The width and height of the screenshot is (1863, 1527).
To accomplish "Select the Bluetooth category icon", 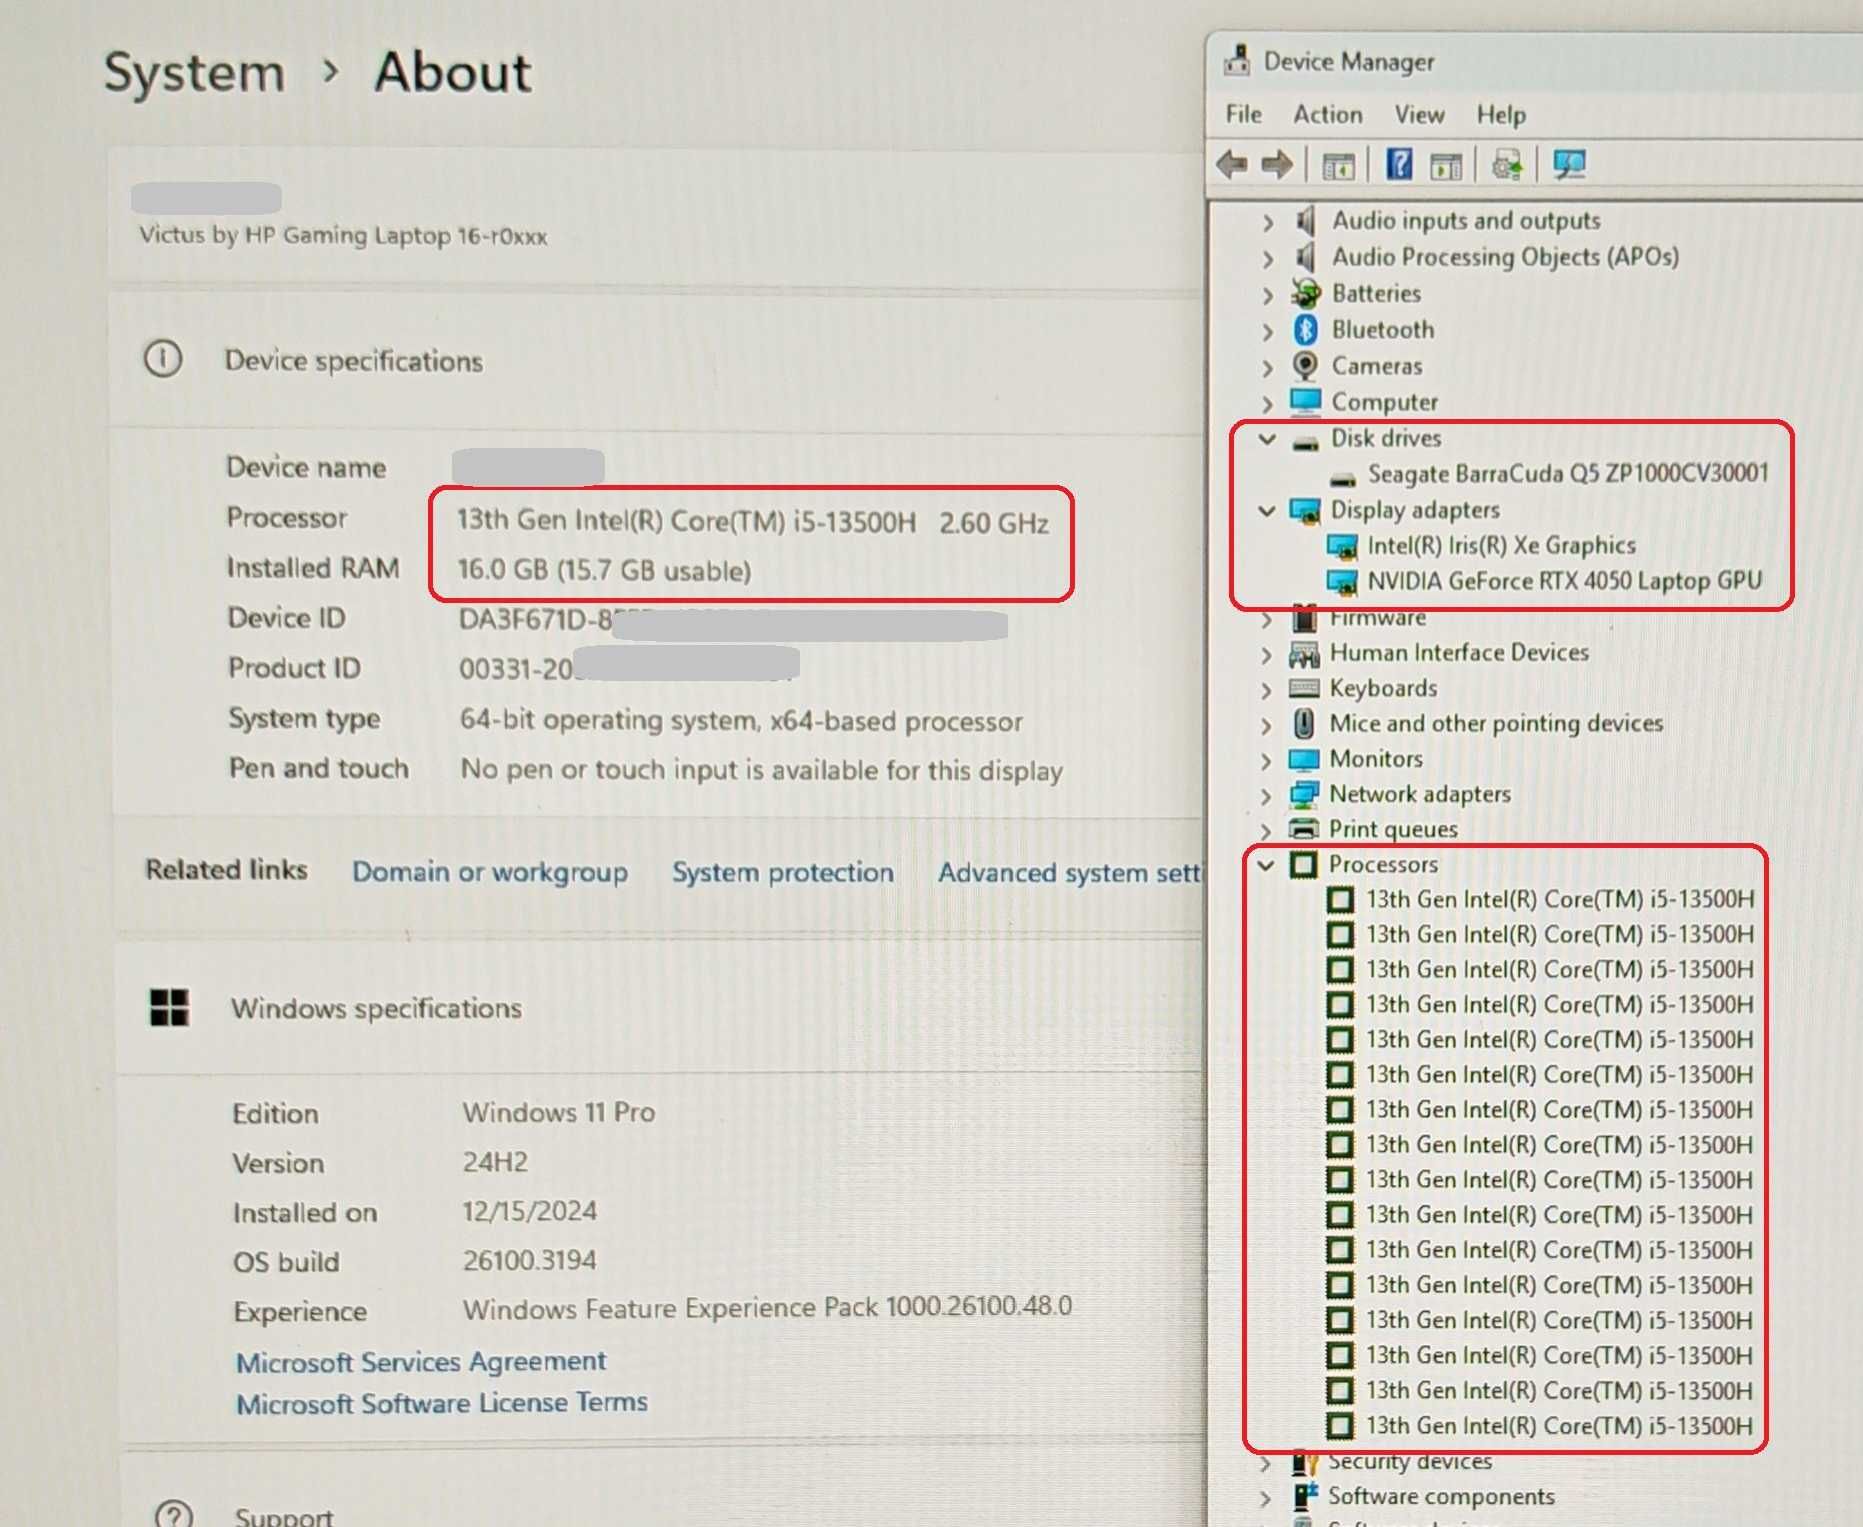I will [x=1305, y=329].
